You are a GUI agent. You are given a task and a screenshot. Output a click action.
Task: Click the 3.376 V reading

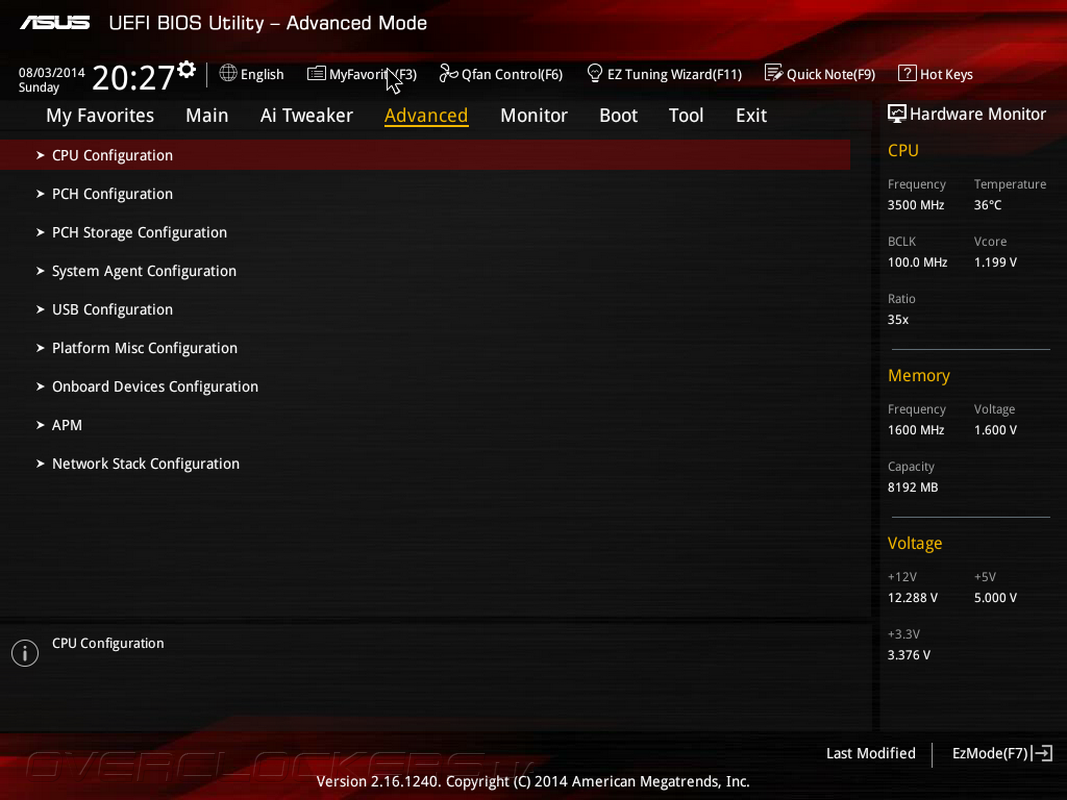(x=908, y=654)
